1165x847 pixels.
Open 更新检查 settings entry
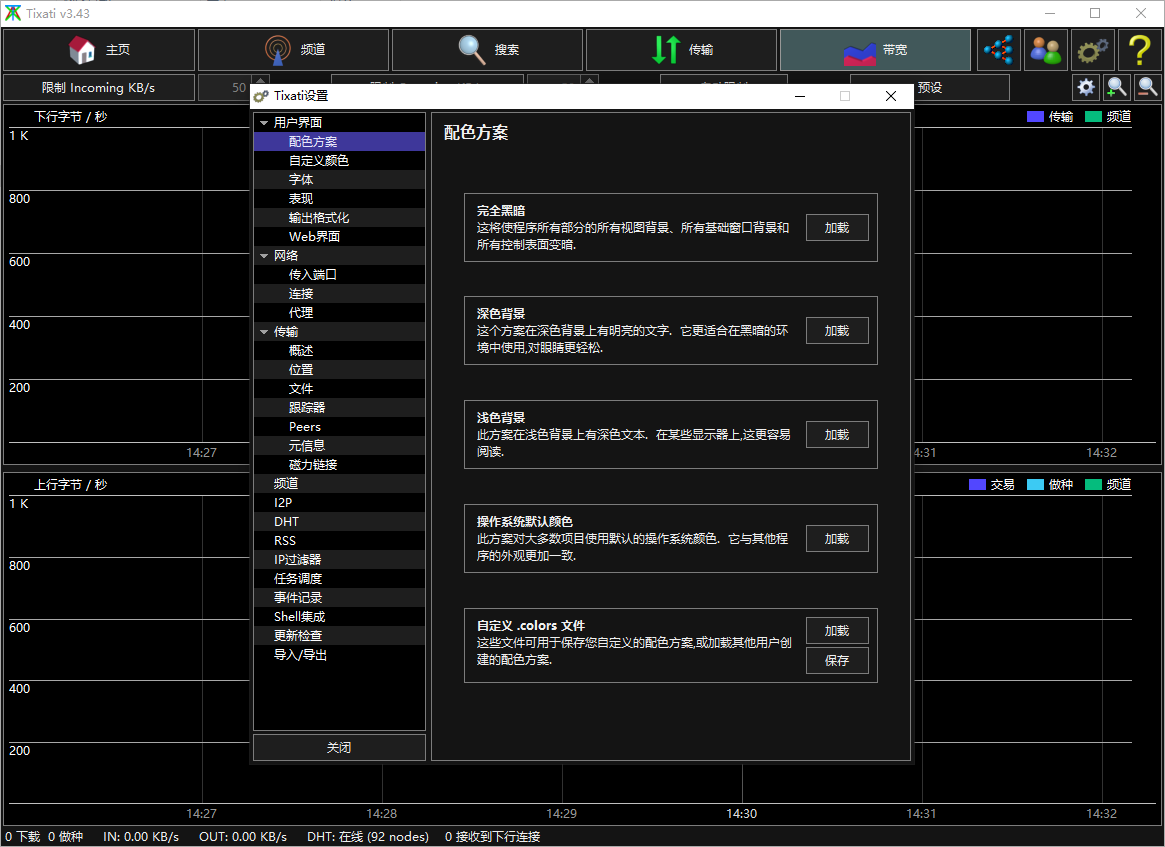coord(340,636)
